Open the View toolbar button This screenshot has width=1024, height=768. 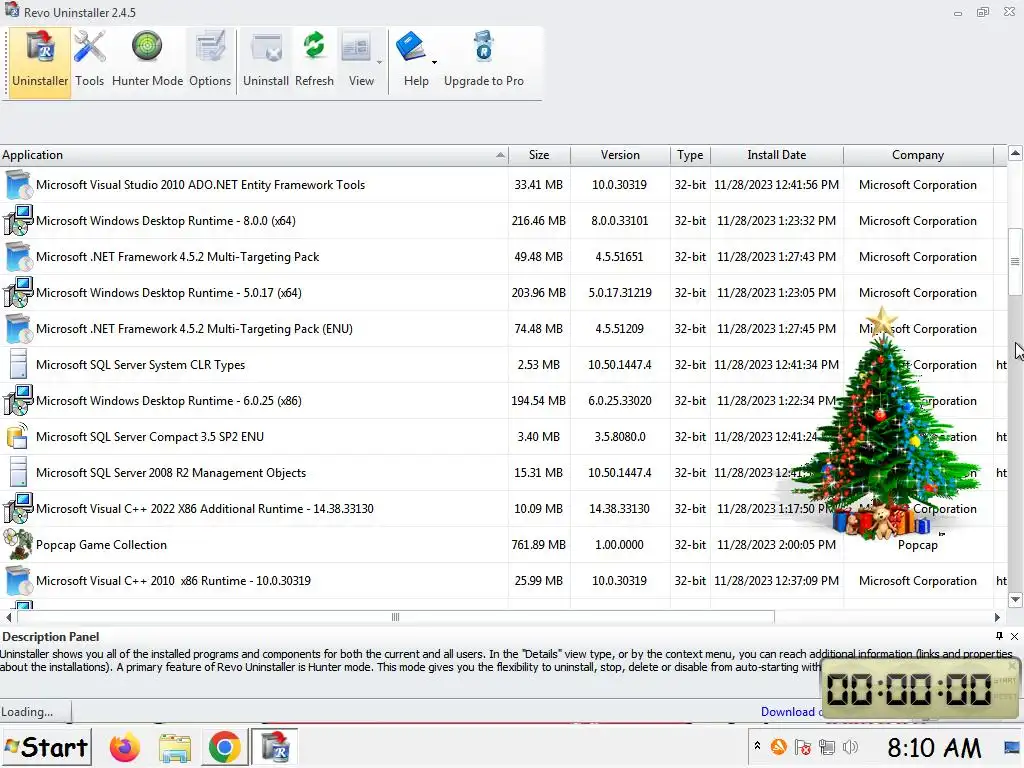tap(358, 62)
